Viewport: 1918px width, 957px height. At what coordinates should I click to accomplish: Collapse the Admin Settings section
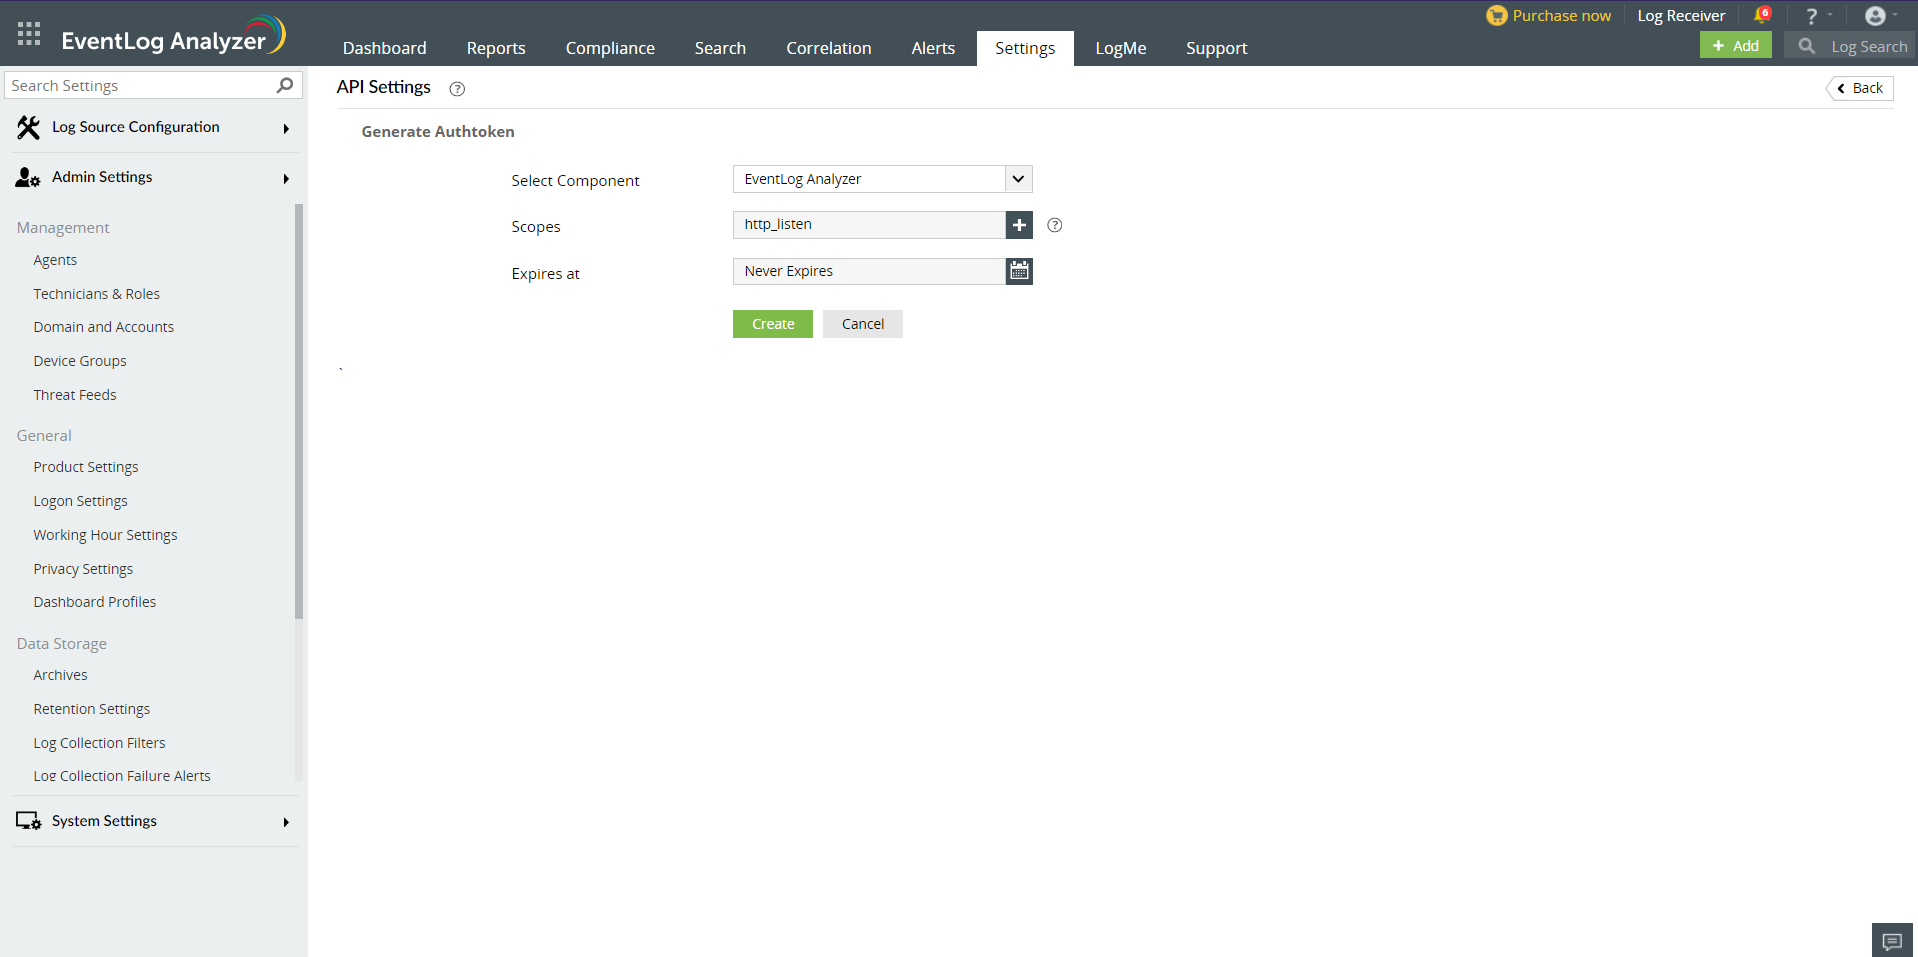coord(286,178)
